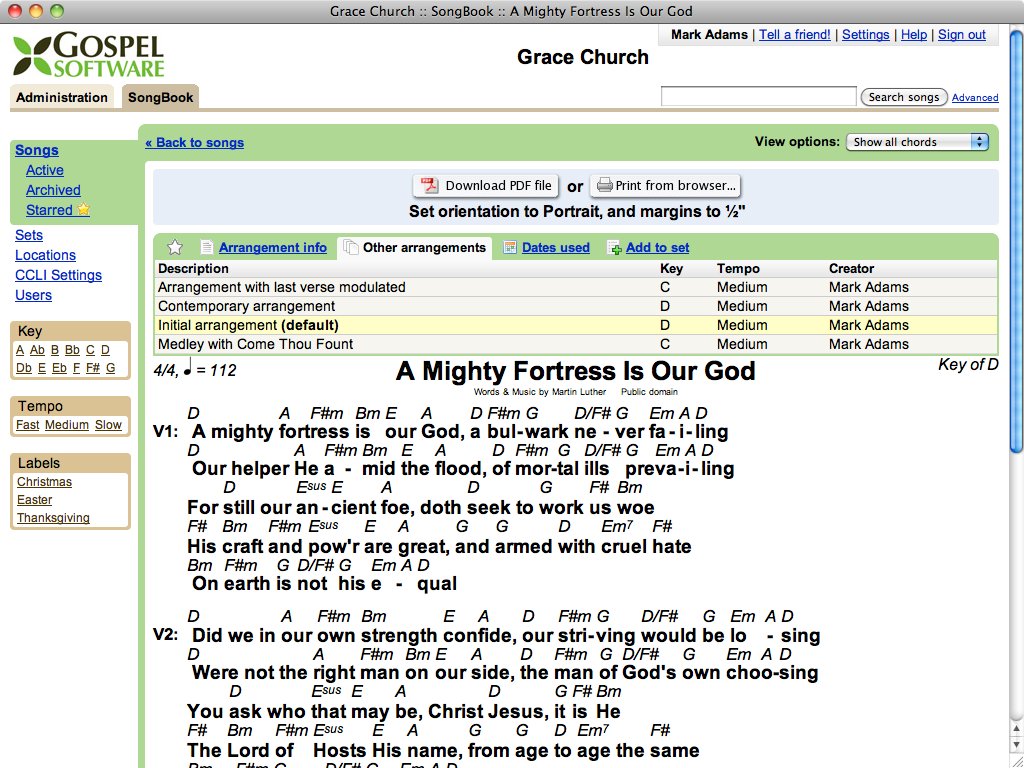Image resolution: width=1024 pixels, height=768 pixels.
Task: Select the Thanksgiving label
Action: [x=53, y=518]
